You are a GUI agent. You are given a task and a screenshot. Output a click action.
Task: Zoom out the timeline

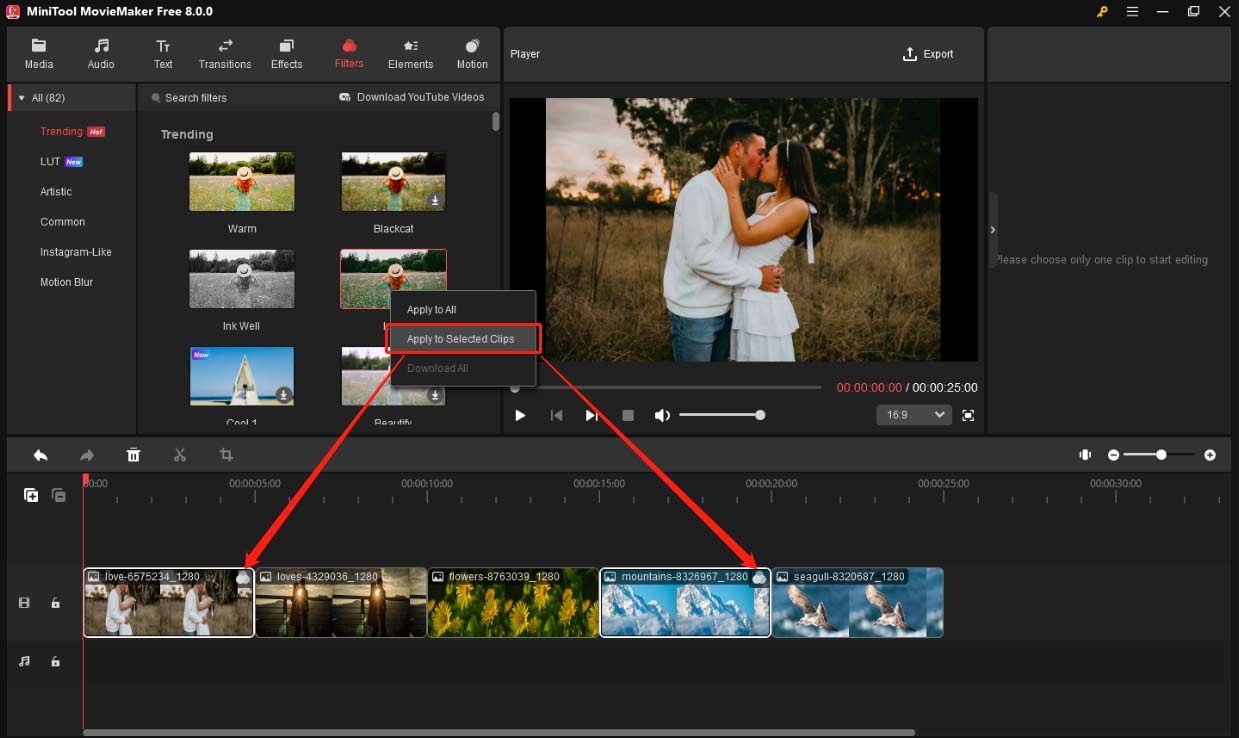click(1114, 455)
